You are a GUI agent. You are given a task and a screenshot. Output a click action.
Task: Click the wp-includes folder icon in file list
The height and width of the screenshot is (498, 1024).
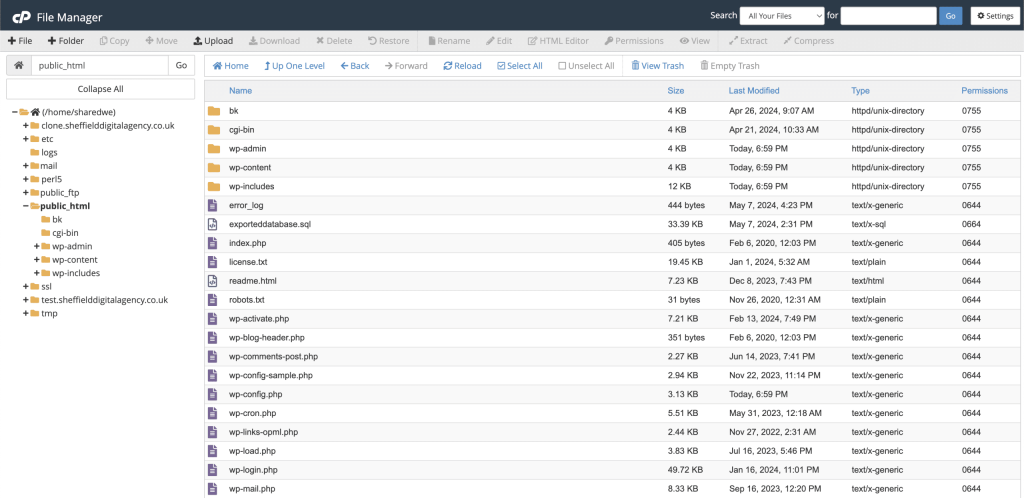(214, 187)
